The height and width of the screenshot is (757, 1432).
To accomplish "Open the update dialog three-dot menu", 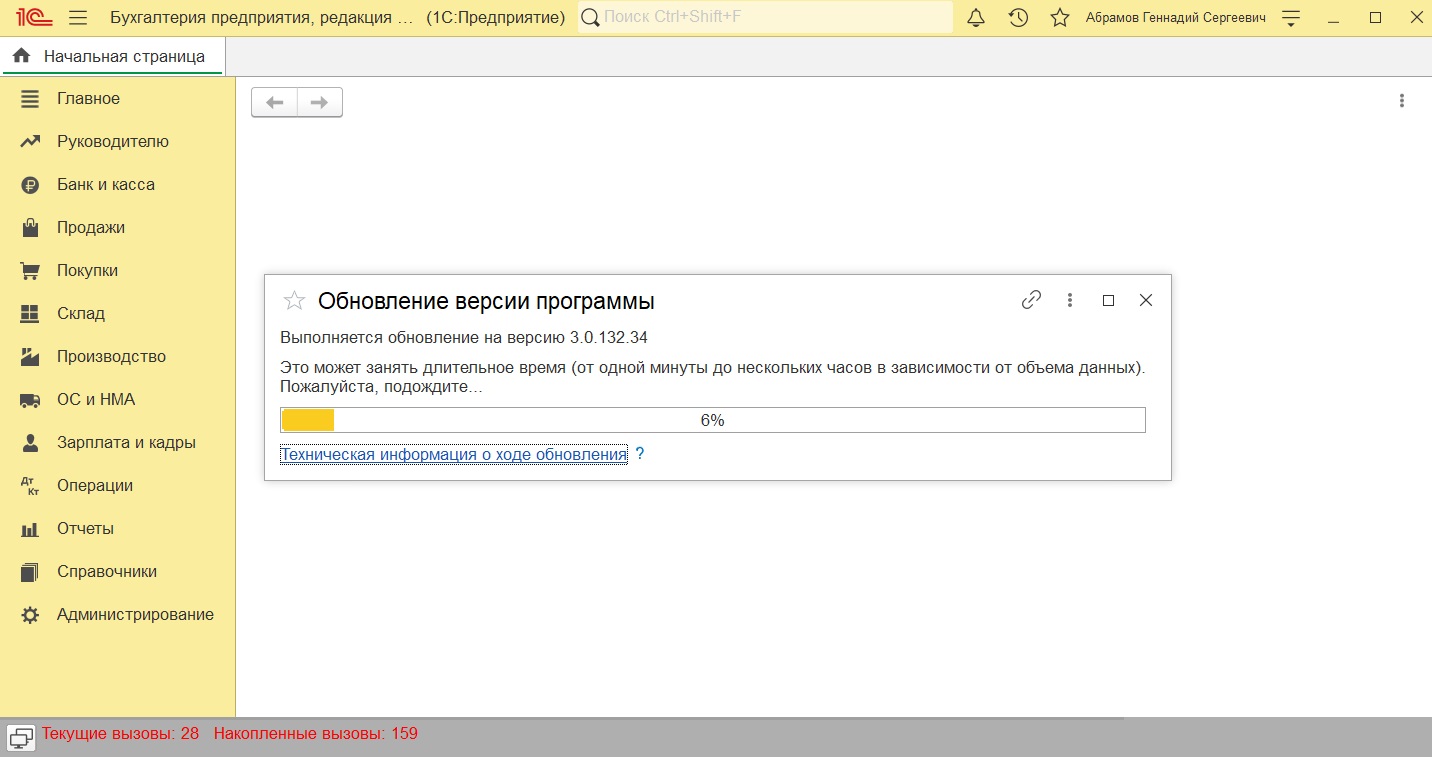I will [1070, 300].
